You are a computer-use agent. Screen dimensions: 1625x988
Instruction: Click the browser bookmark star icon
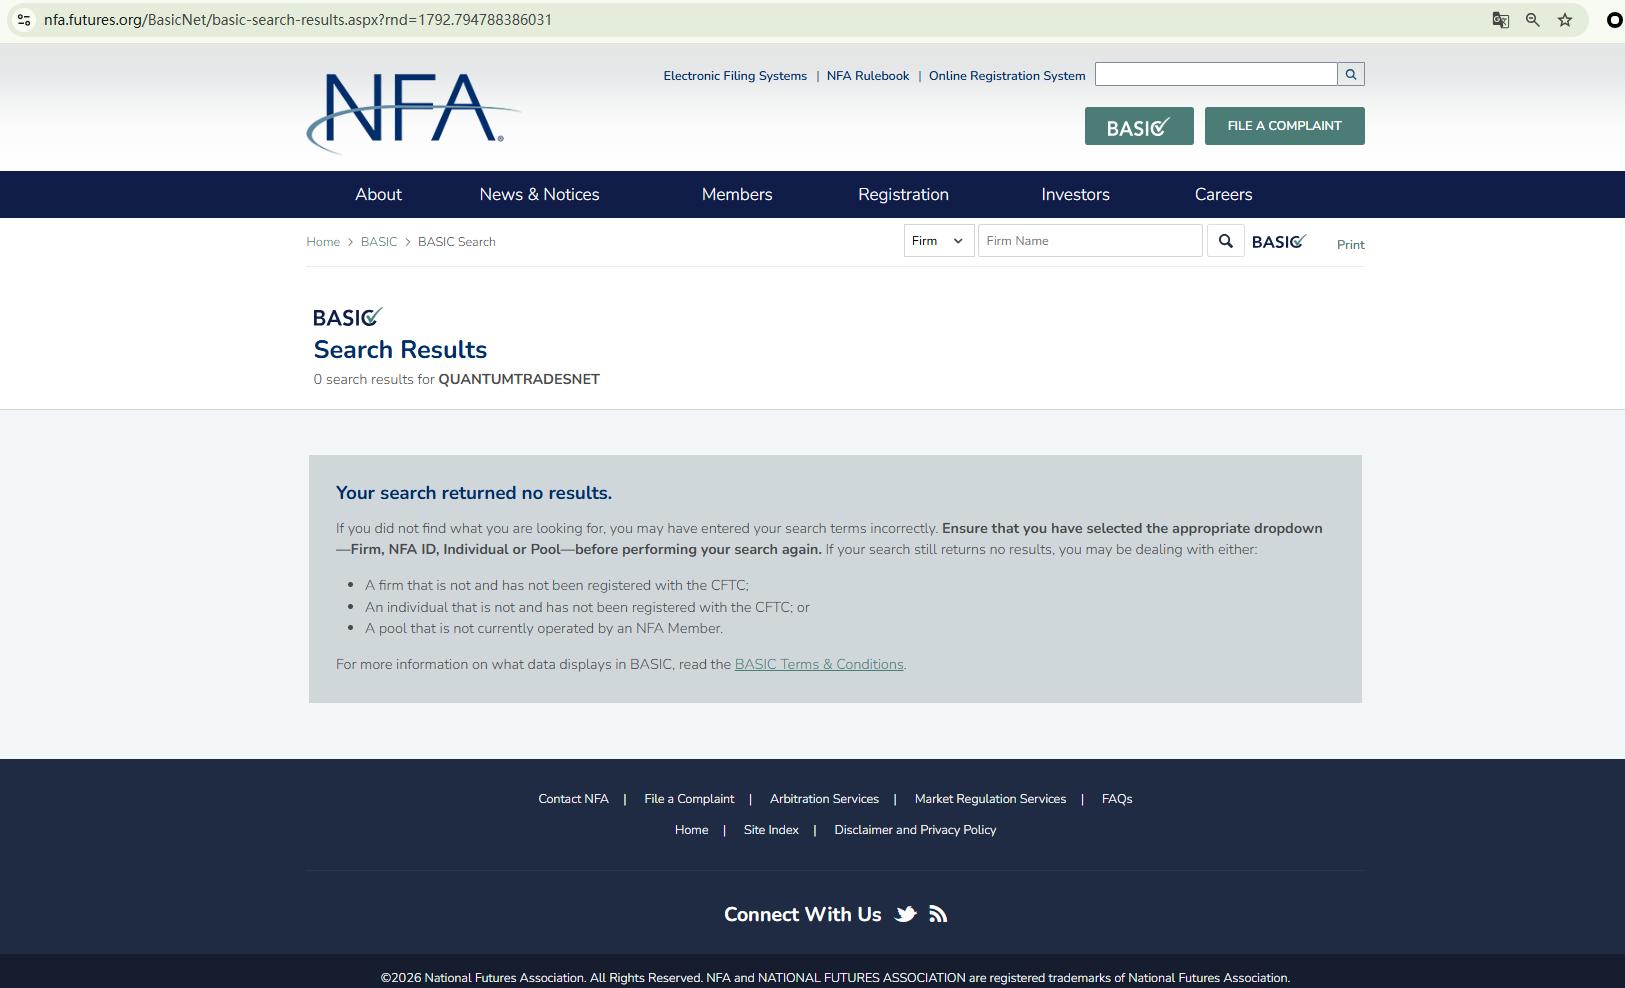tap(1565, 20)
